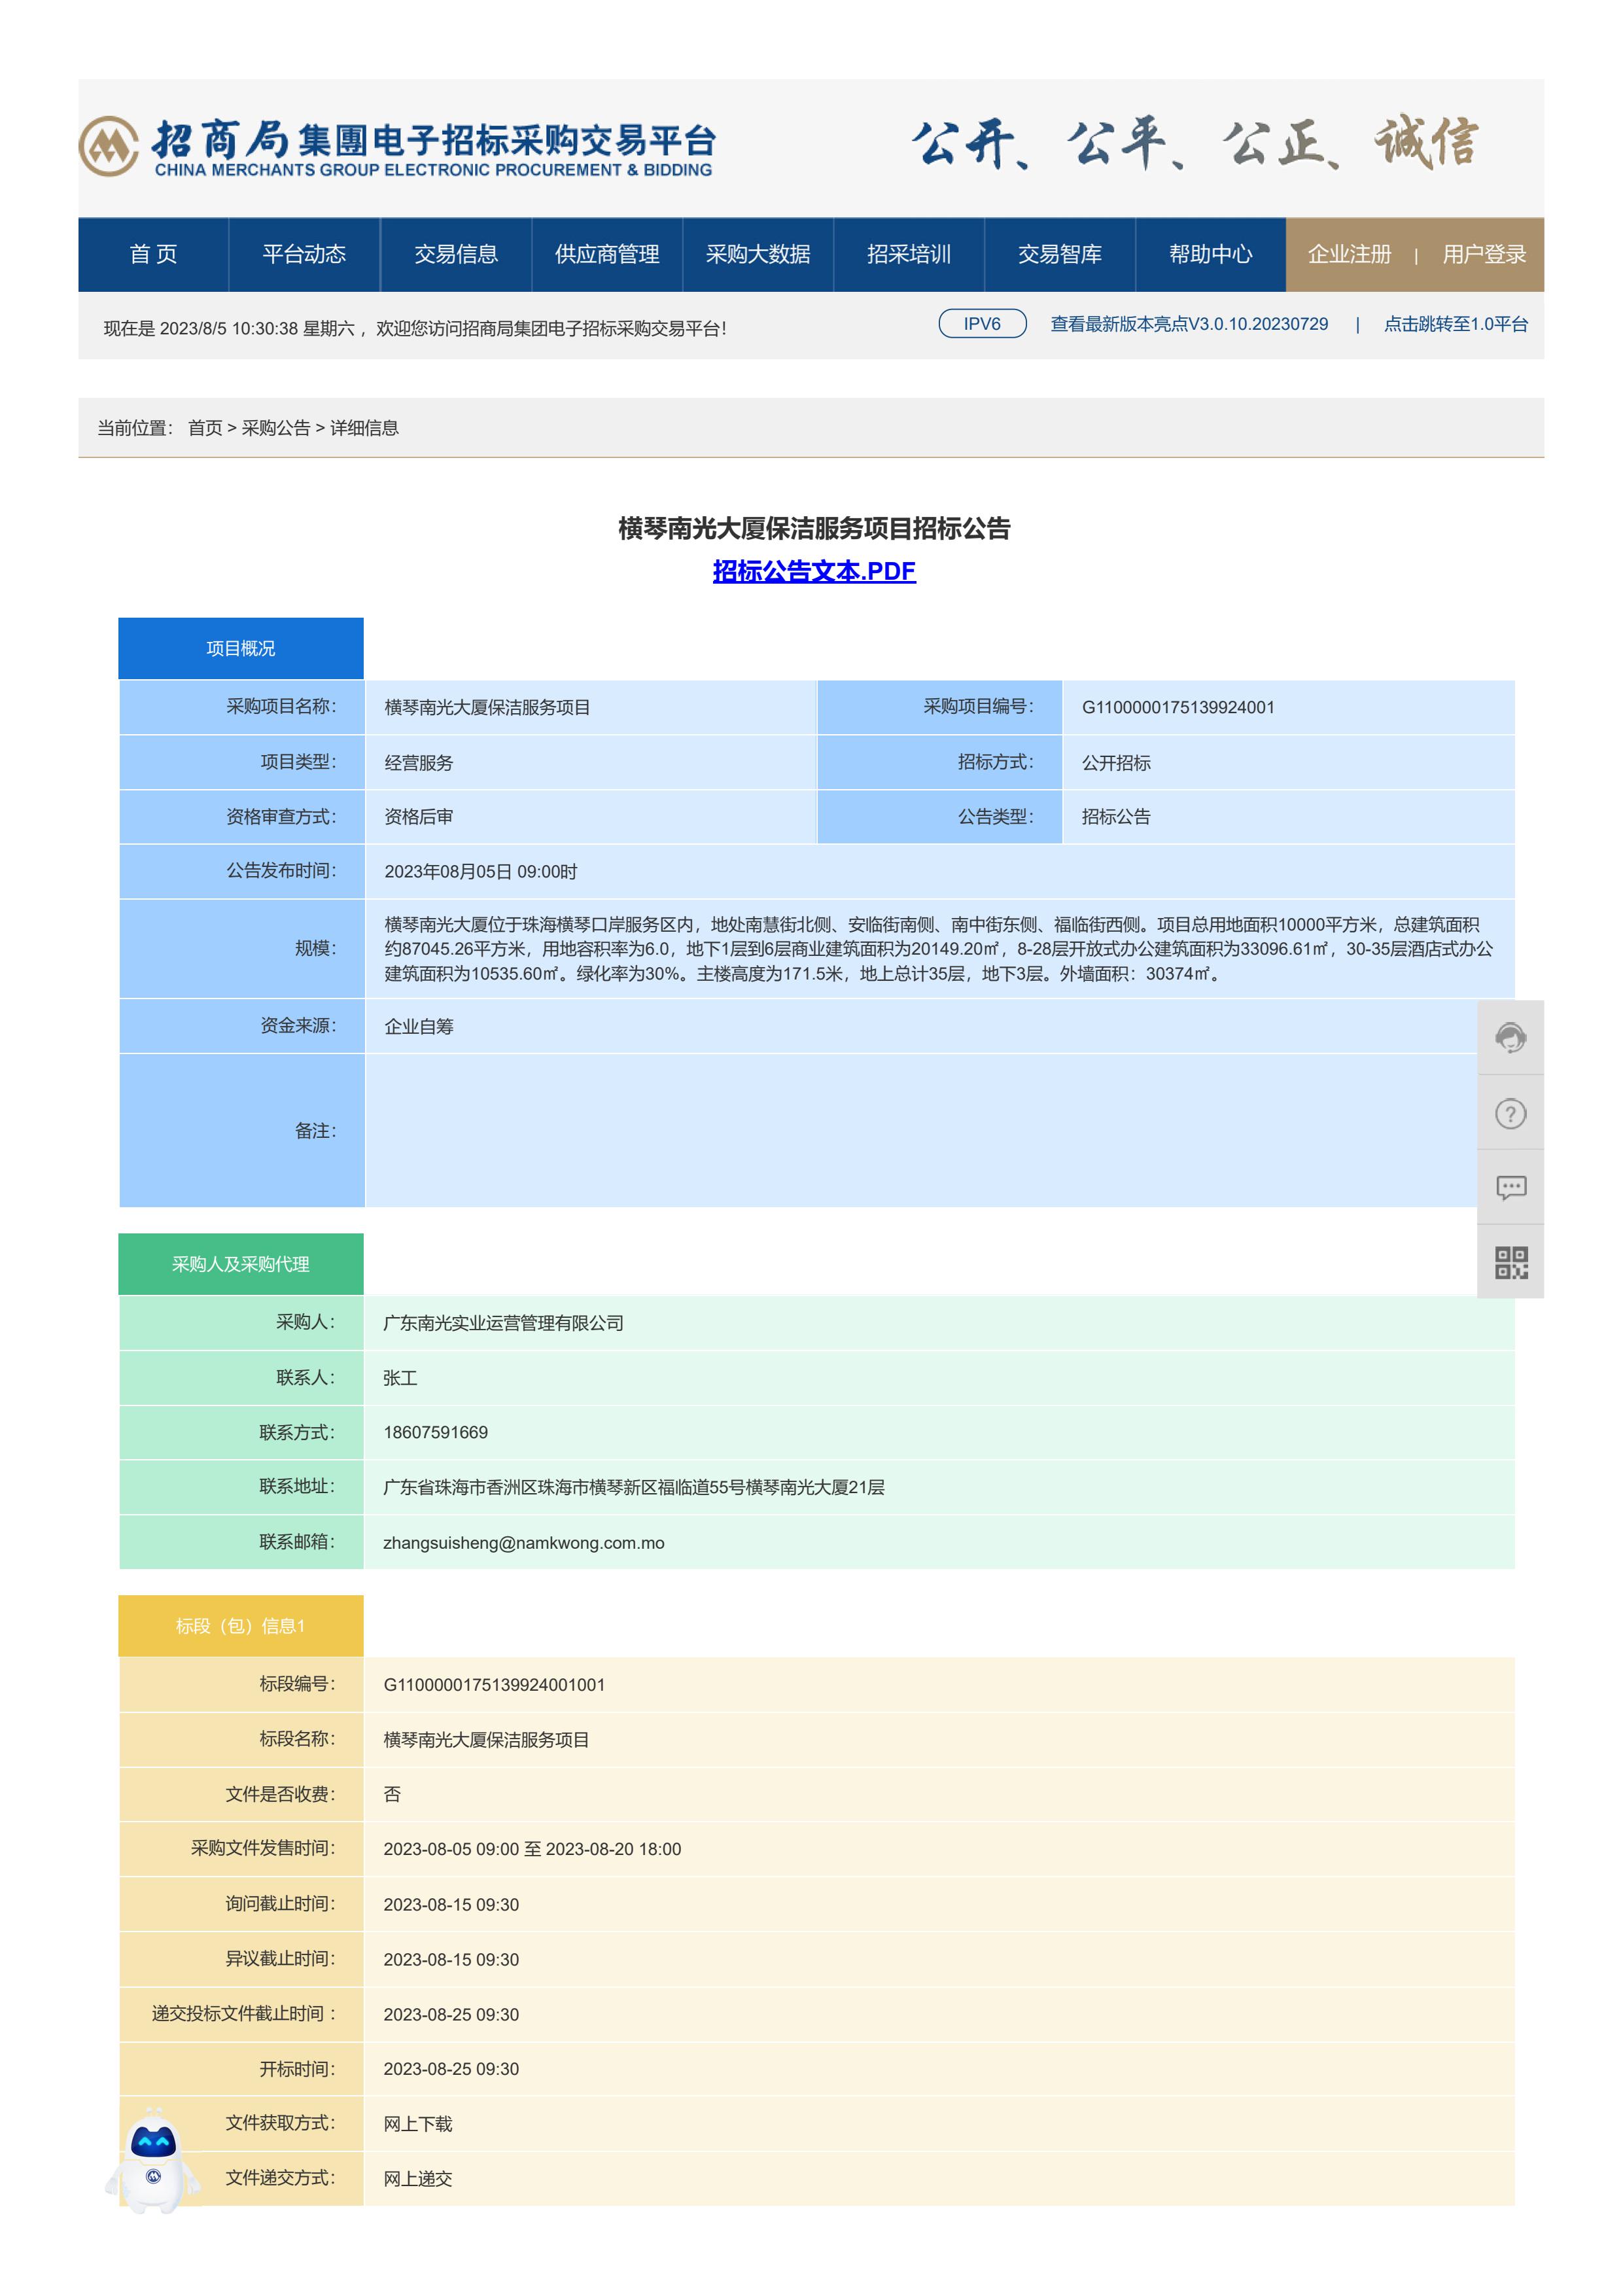Click the page title 横琴南光大厦保洁服务项目招标公告
This screenshot has height=2296, width=1623.
[814, 528]
